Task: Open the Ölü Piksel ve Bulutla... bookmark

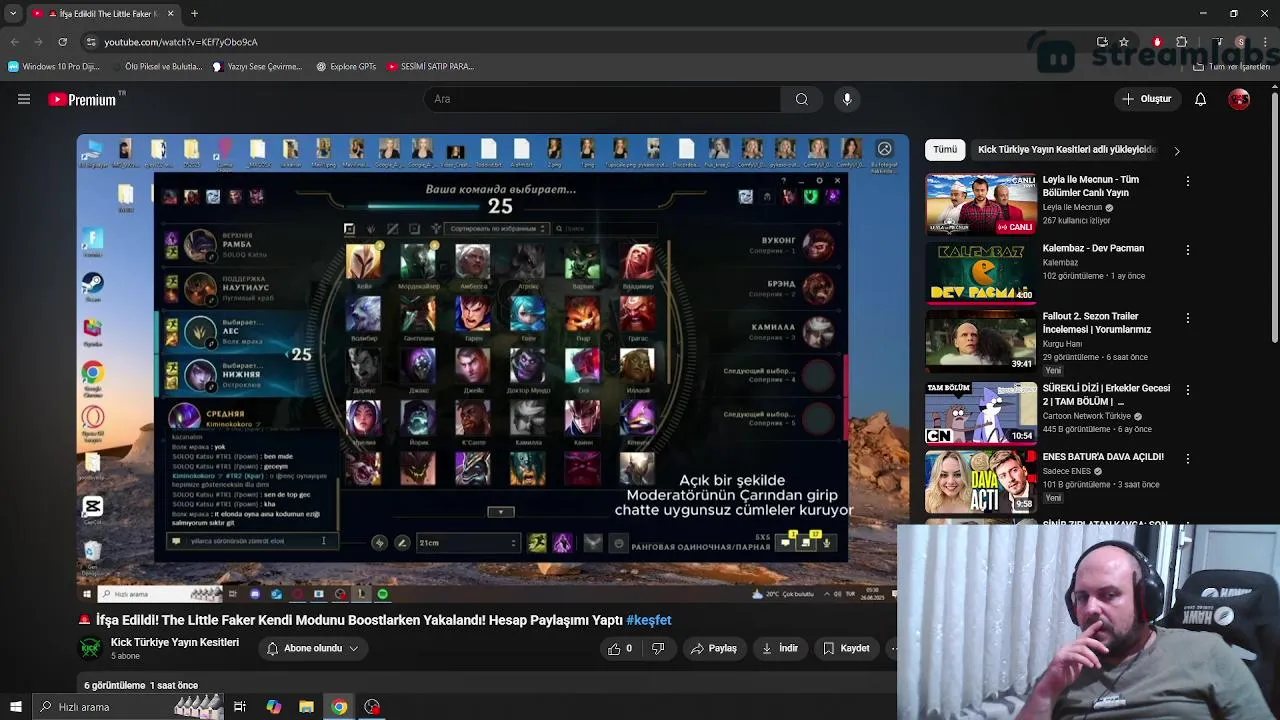Action: coord(156,67)
